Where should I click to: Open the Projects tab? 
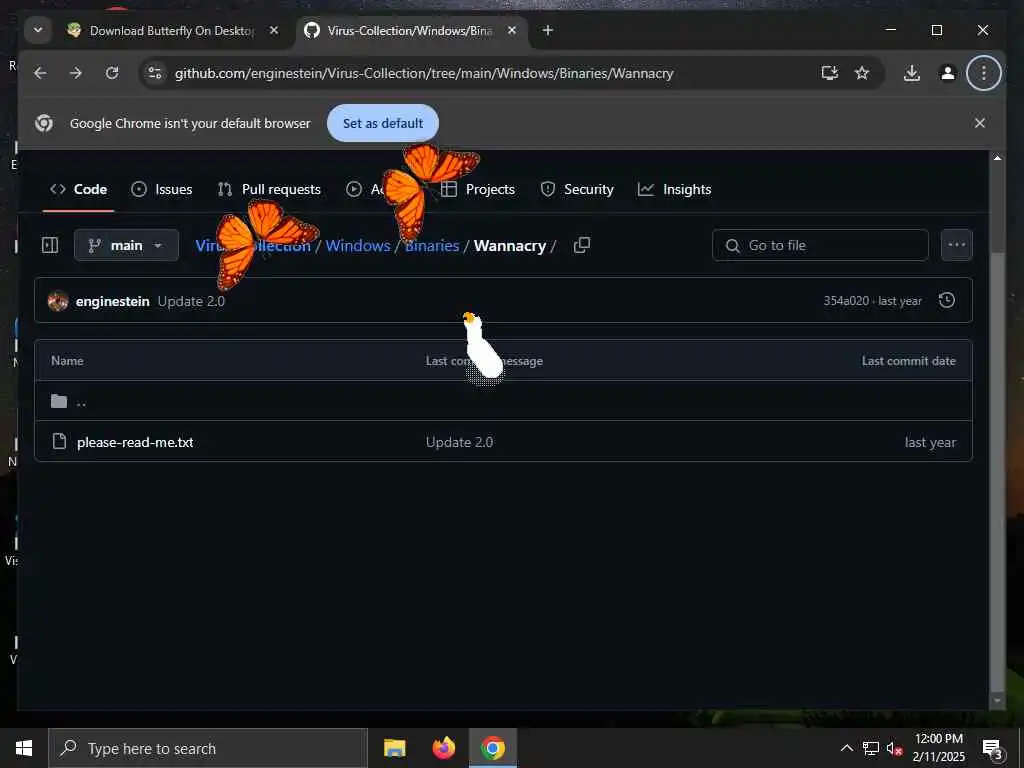click(x=477, y=189)
